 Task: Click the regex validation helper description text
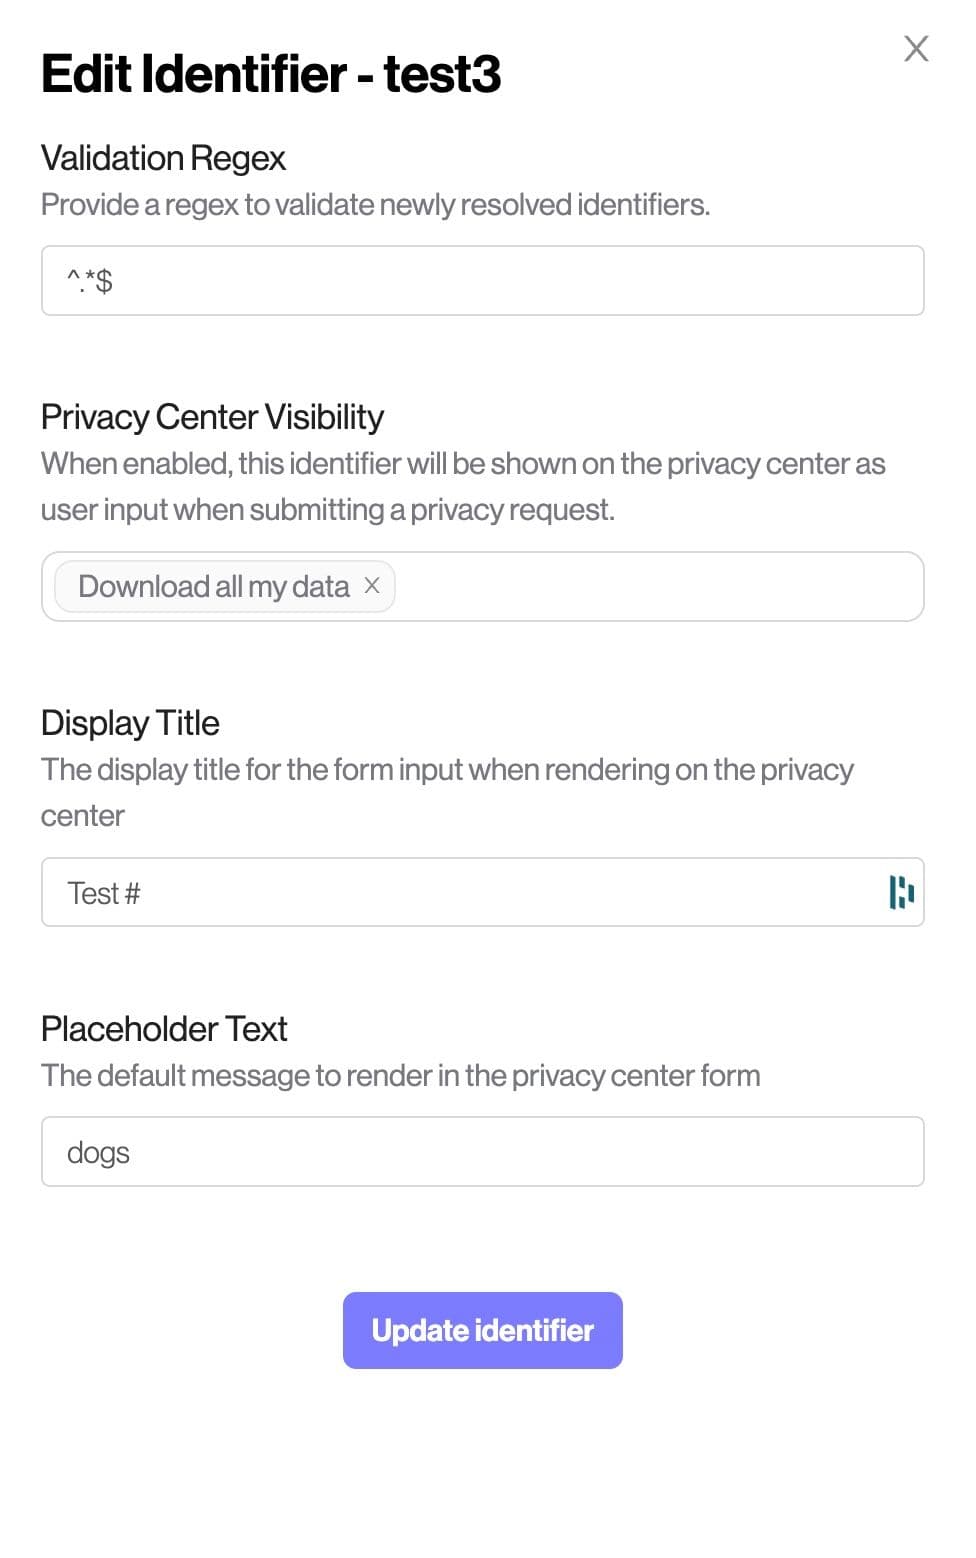click(x=375, y=205)
